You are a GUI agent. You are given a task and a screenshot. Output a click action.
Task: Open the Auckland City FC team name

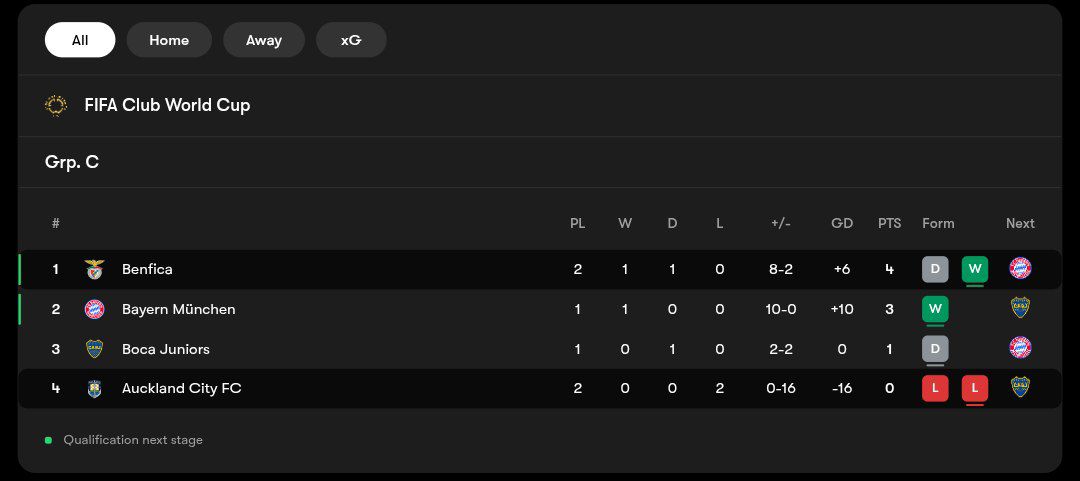pyautogui.click(x=182, y=389)
